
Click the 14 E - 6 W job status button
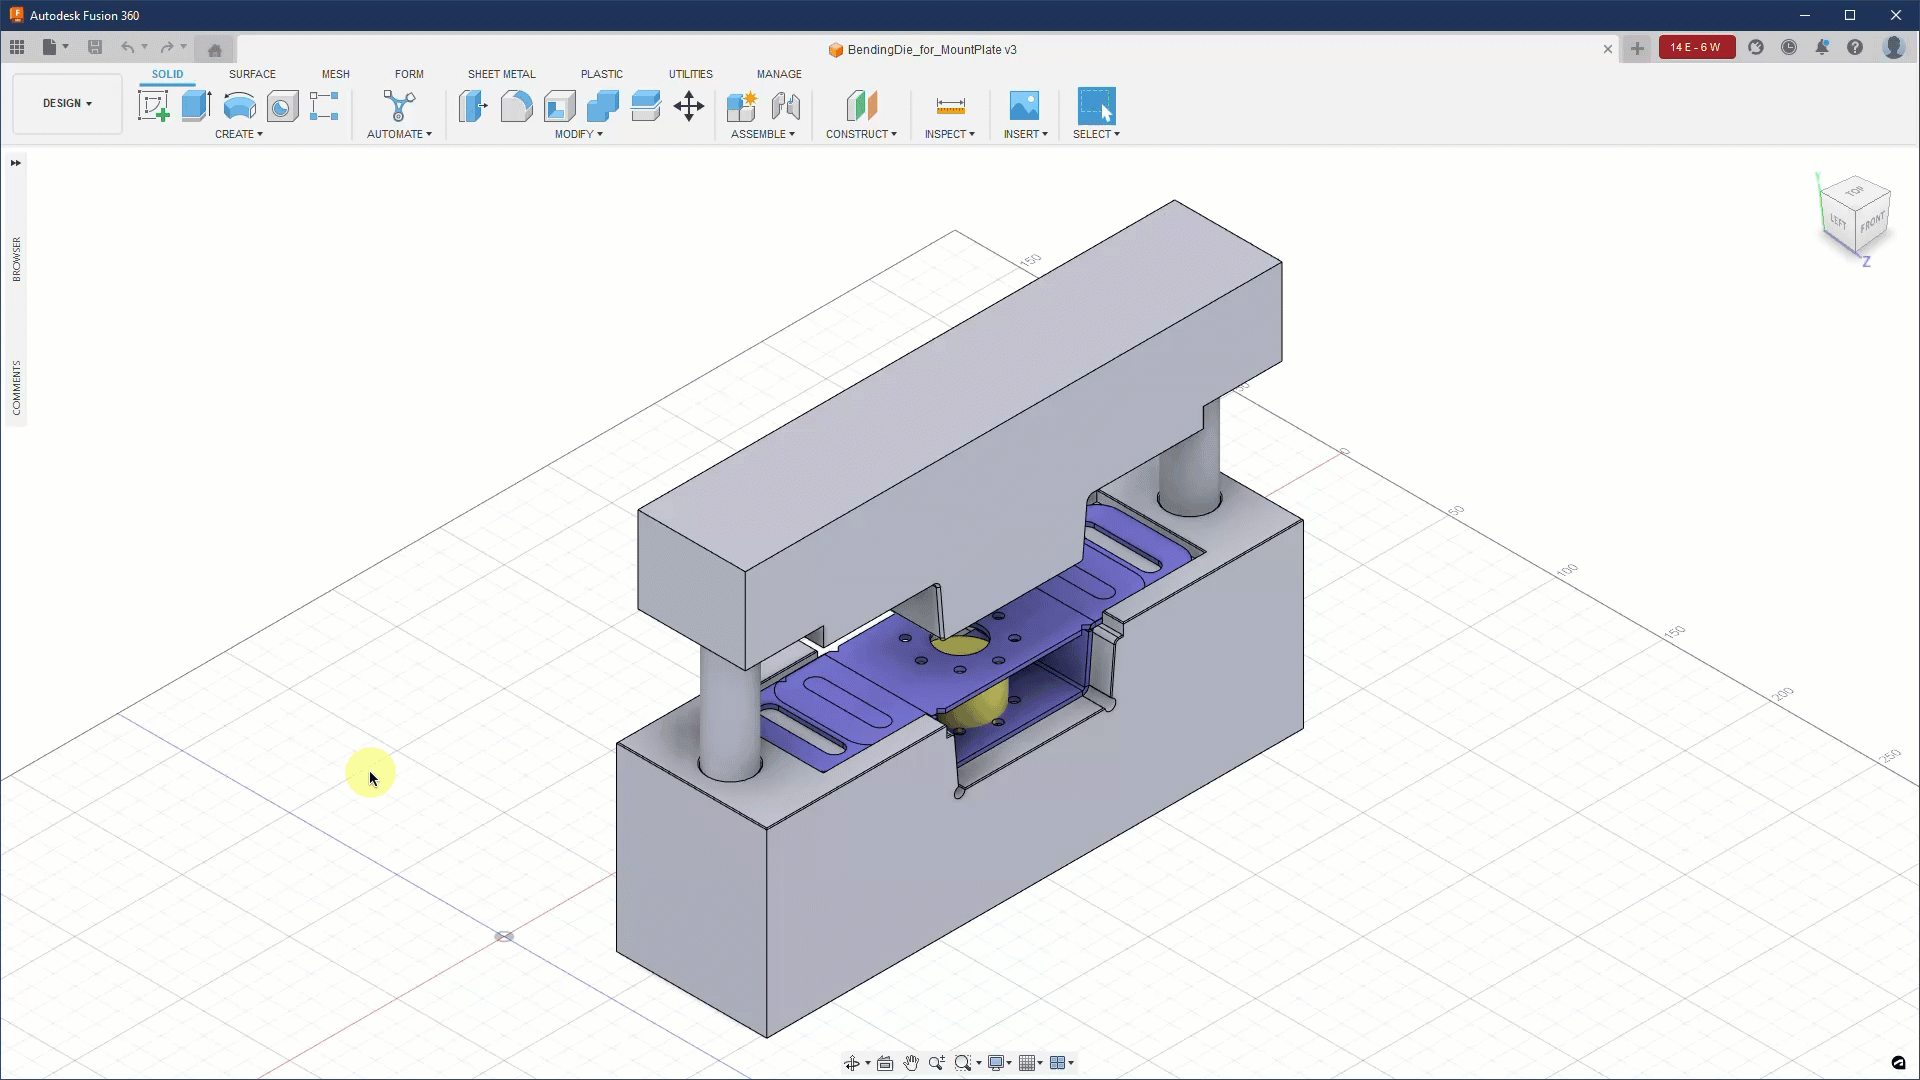(1696, 47)
